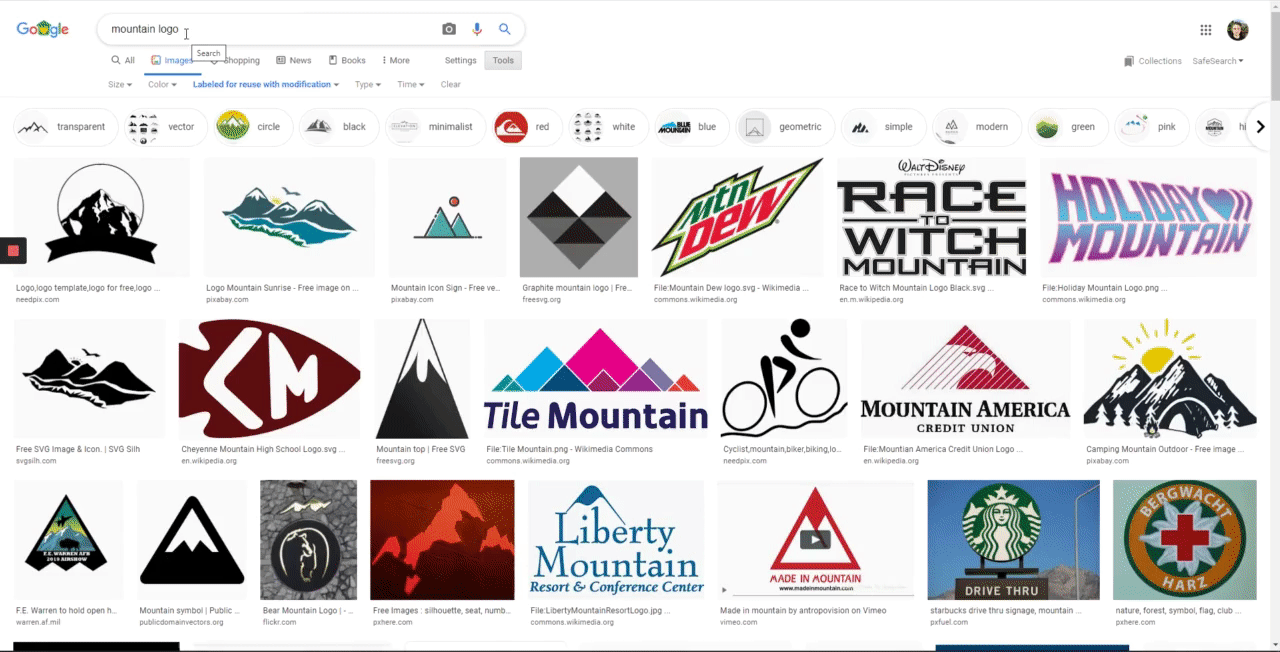Click the red stop recording icon

pyautogui.click(x=13, y=250)
